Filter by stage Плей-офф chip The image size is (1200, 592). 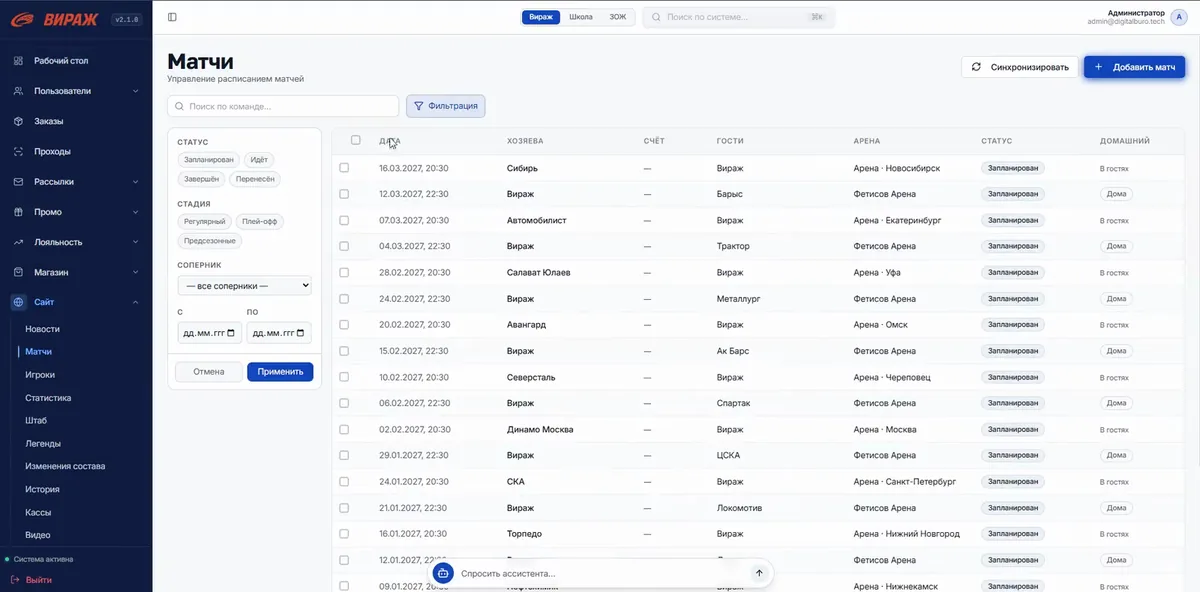pyautogui.click(x=259, y=222)
